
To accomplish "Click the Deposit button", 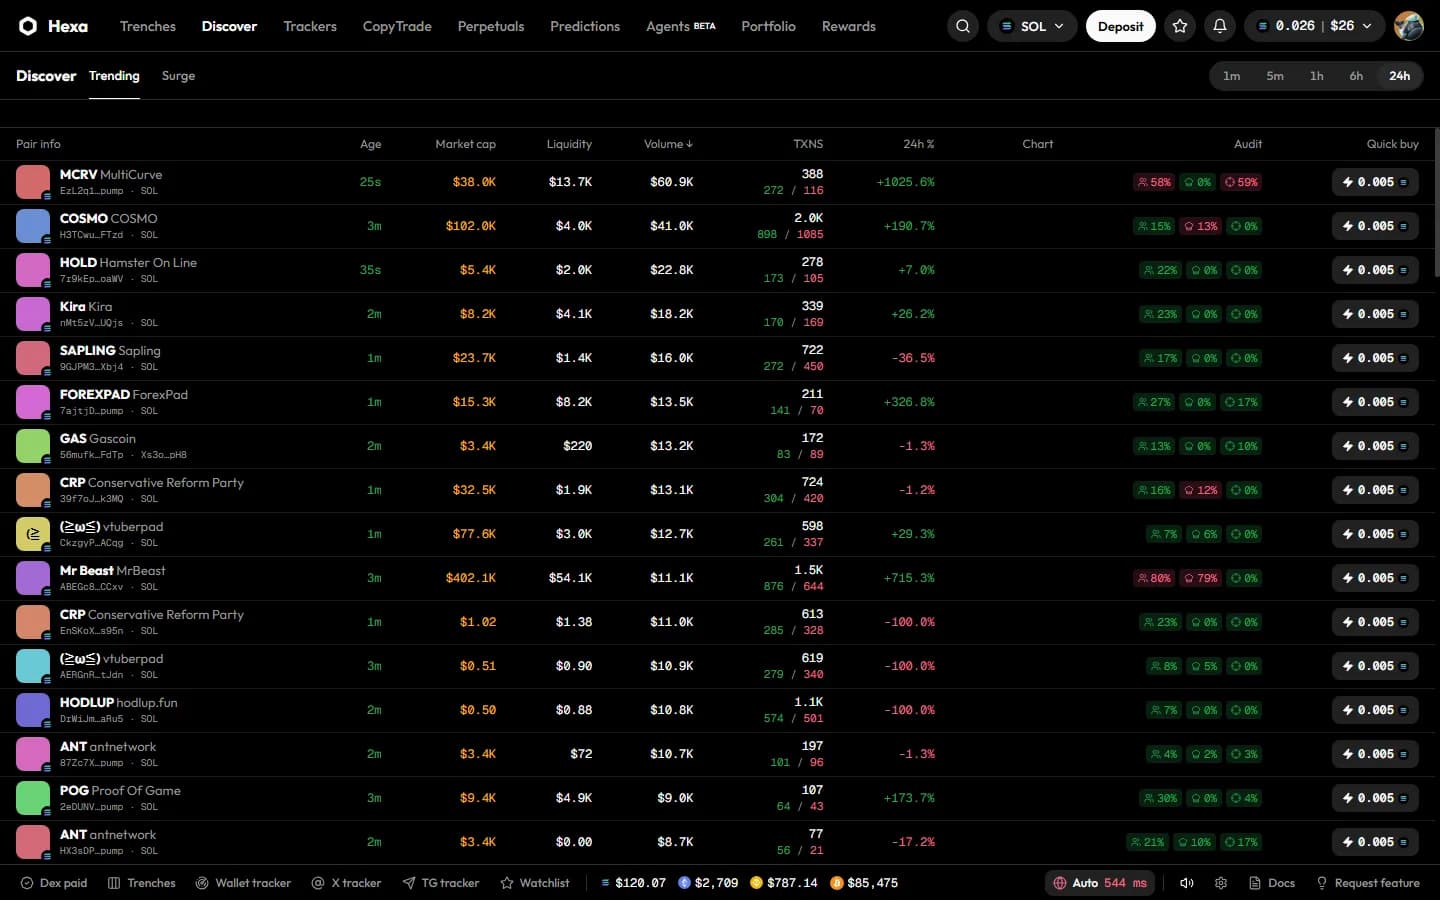I will pos(1120,26).
